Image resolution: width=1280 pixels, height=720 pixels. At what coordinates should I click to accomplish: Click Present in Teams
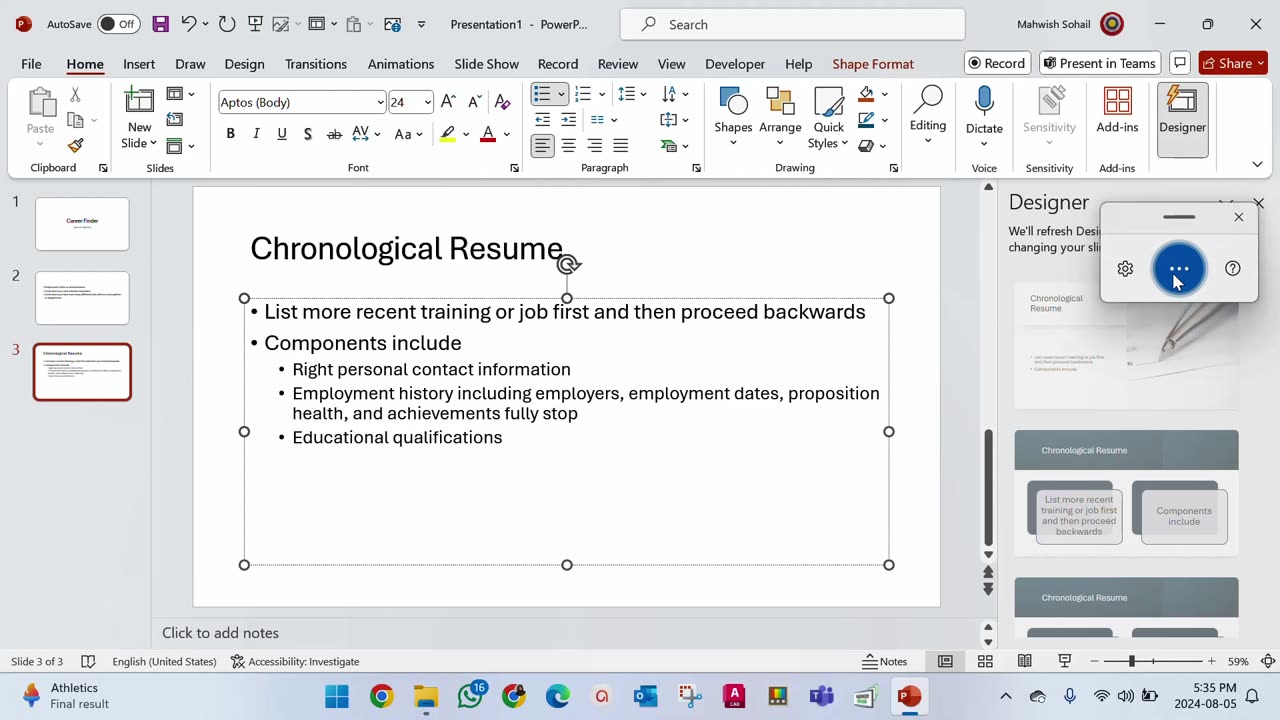click(x=1100, y=63)
